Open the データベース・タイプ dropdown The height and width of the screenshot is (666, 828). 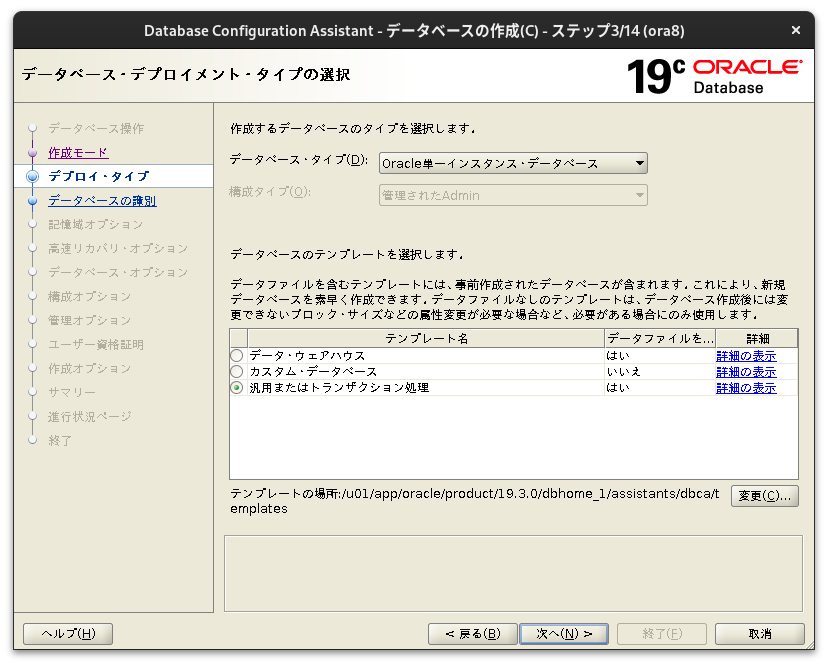[637, 162]
